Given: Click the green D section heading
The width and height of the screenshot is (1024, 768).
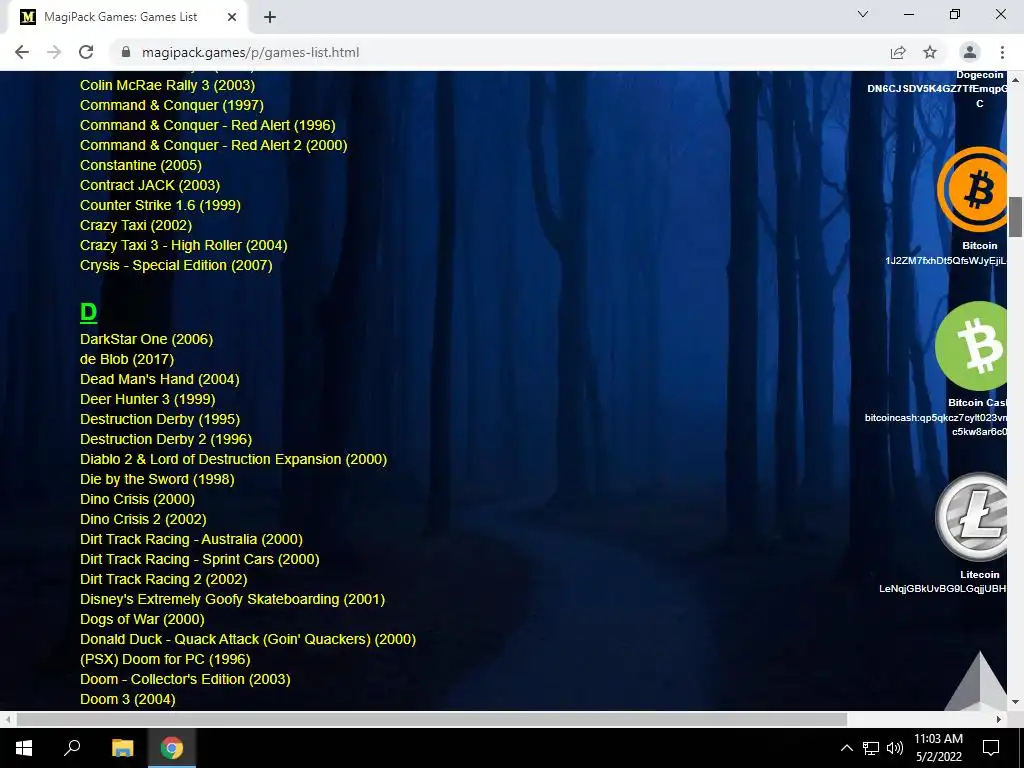Looking at the screenshot, I should [88, 312].
